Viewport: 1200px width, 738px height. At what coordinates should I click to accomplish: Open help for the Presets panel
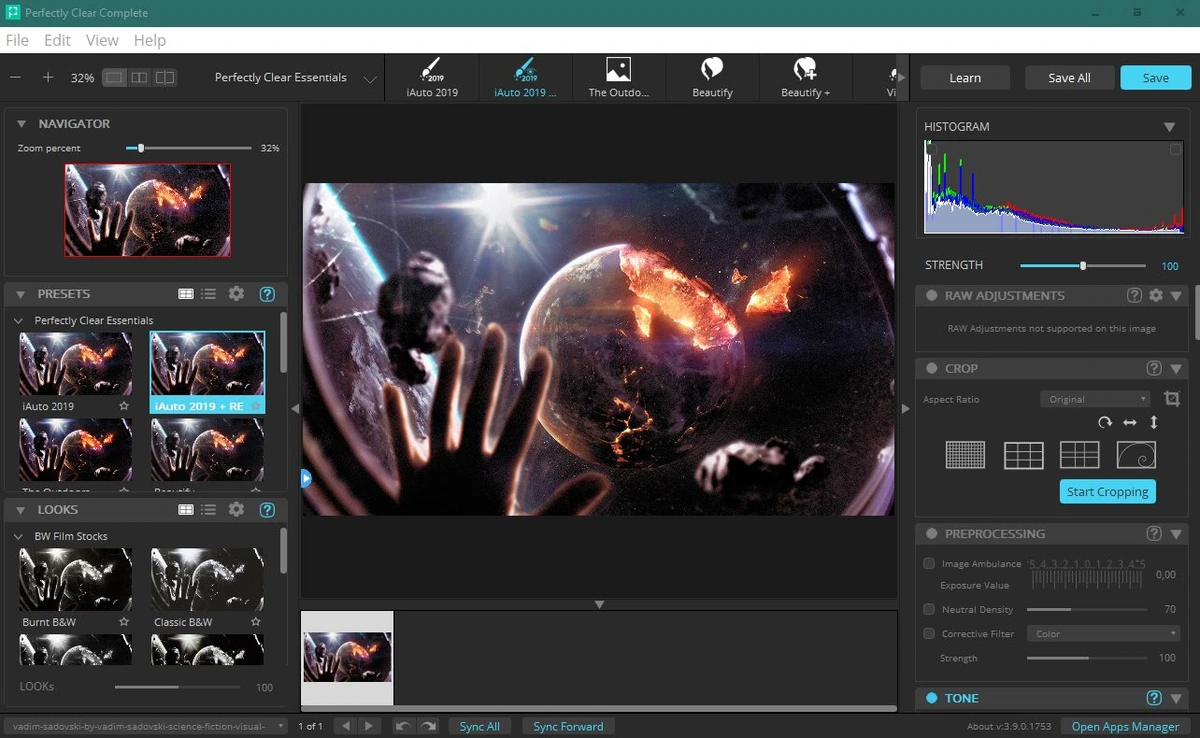click(267, 294)
